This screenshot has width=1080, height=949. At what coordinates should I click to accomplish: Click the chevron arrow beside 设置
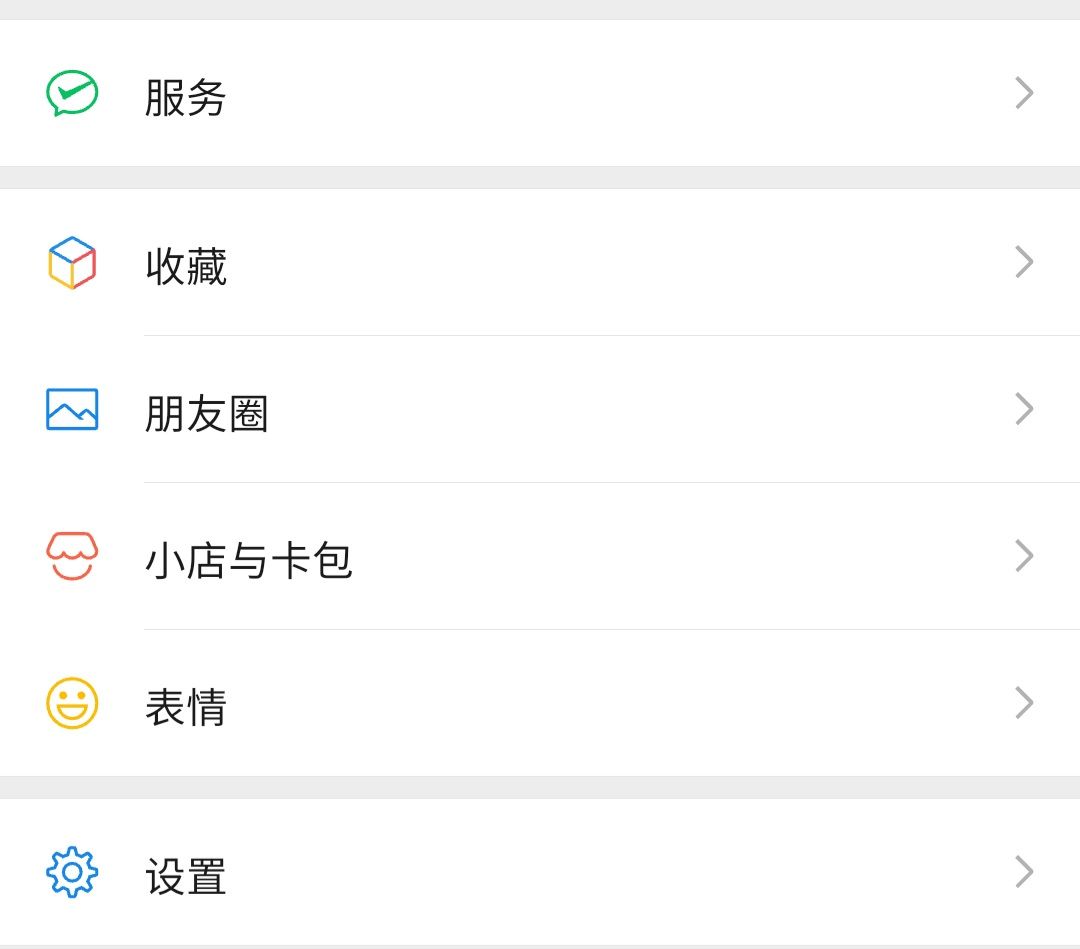point(1024,873)
